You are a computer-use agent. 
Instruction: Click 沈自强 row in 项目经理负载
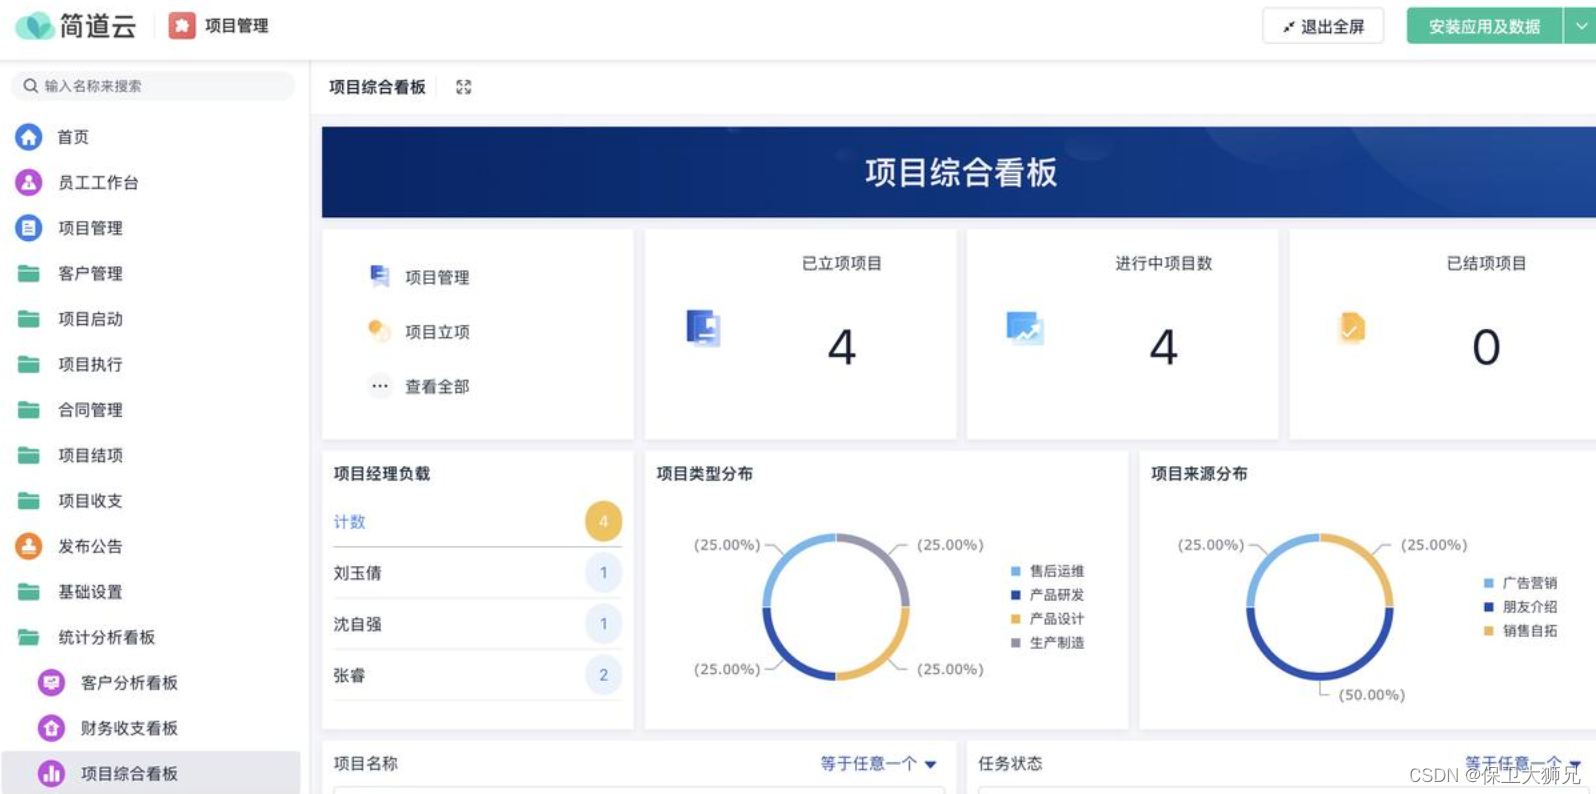(477, 624)
